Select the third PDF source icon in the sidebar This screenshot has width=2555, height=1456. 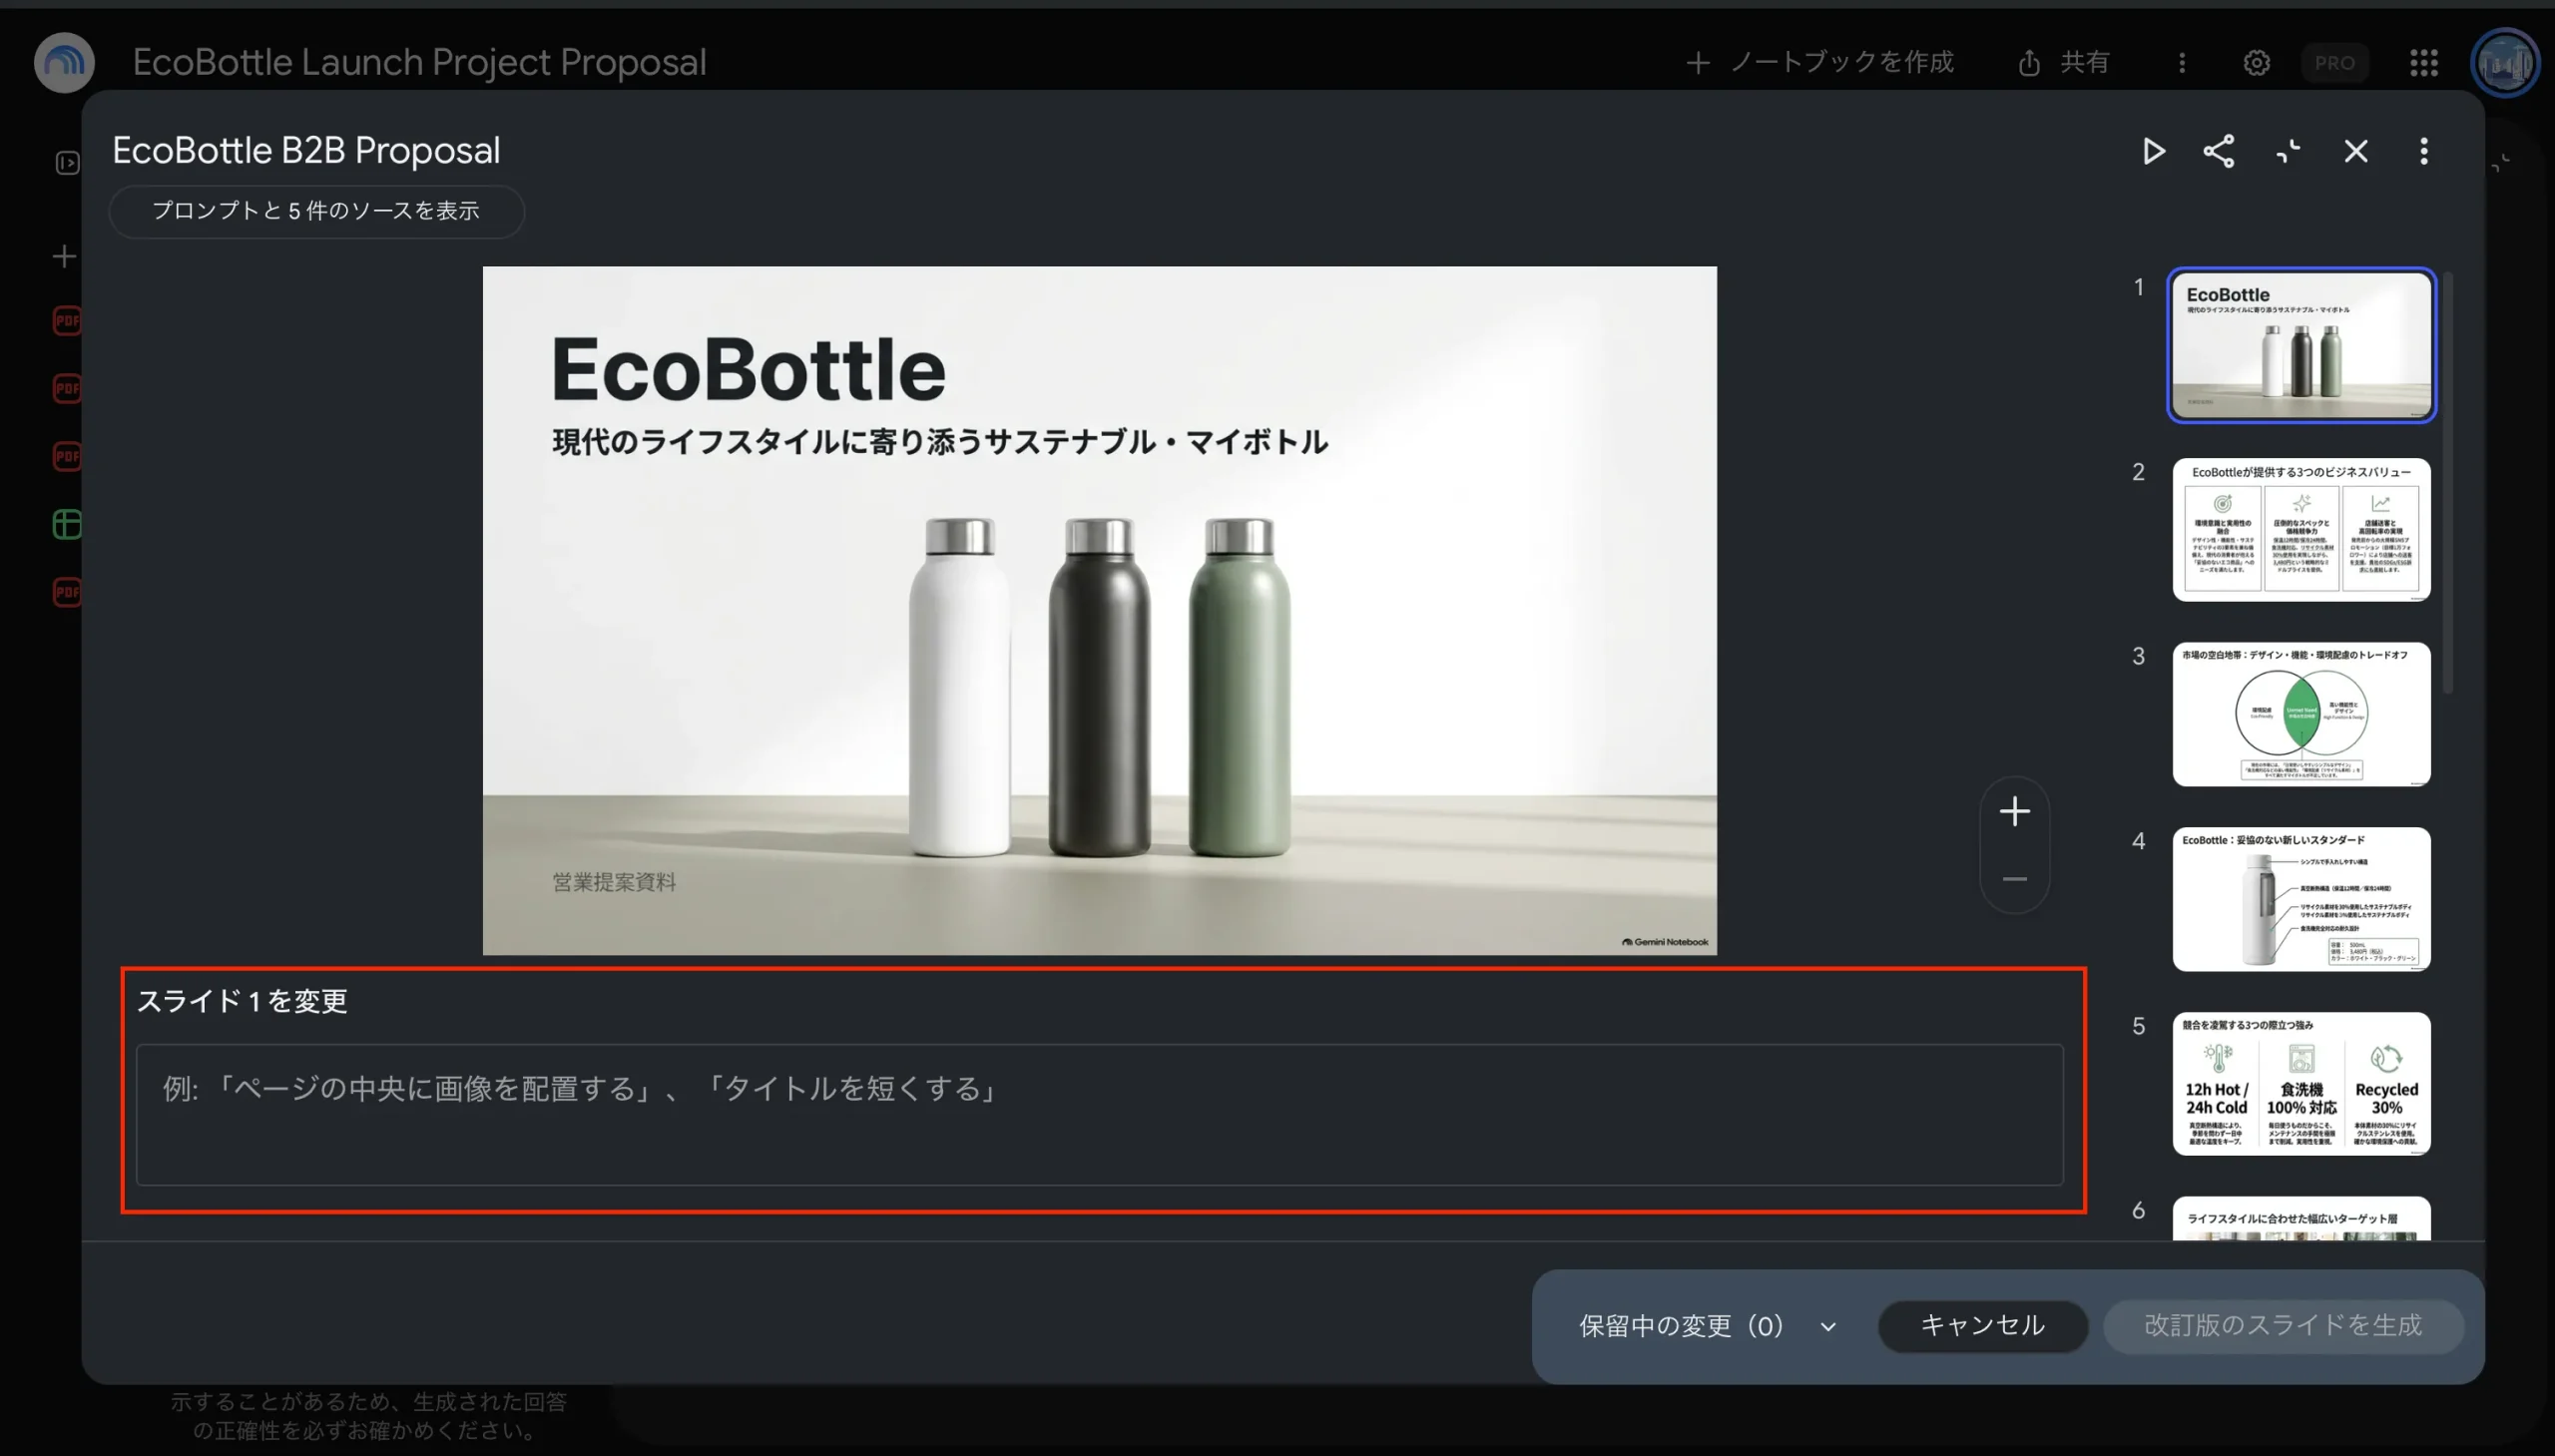67,456
